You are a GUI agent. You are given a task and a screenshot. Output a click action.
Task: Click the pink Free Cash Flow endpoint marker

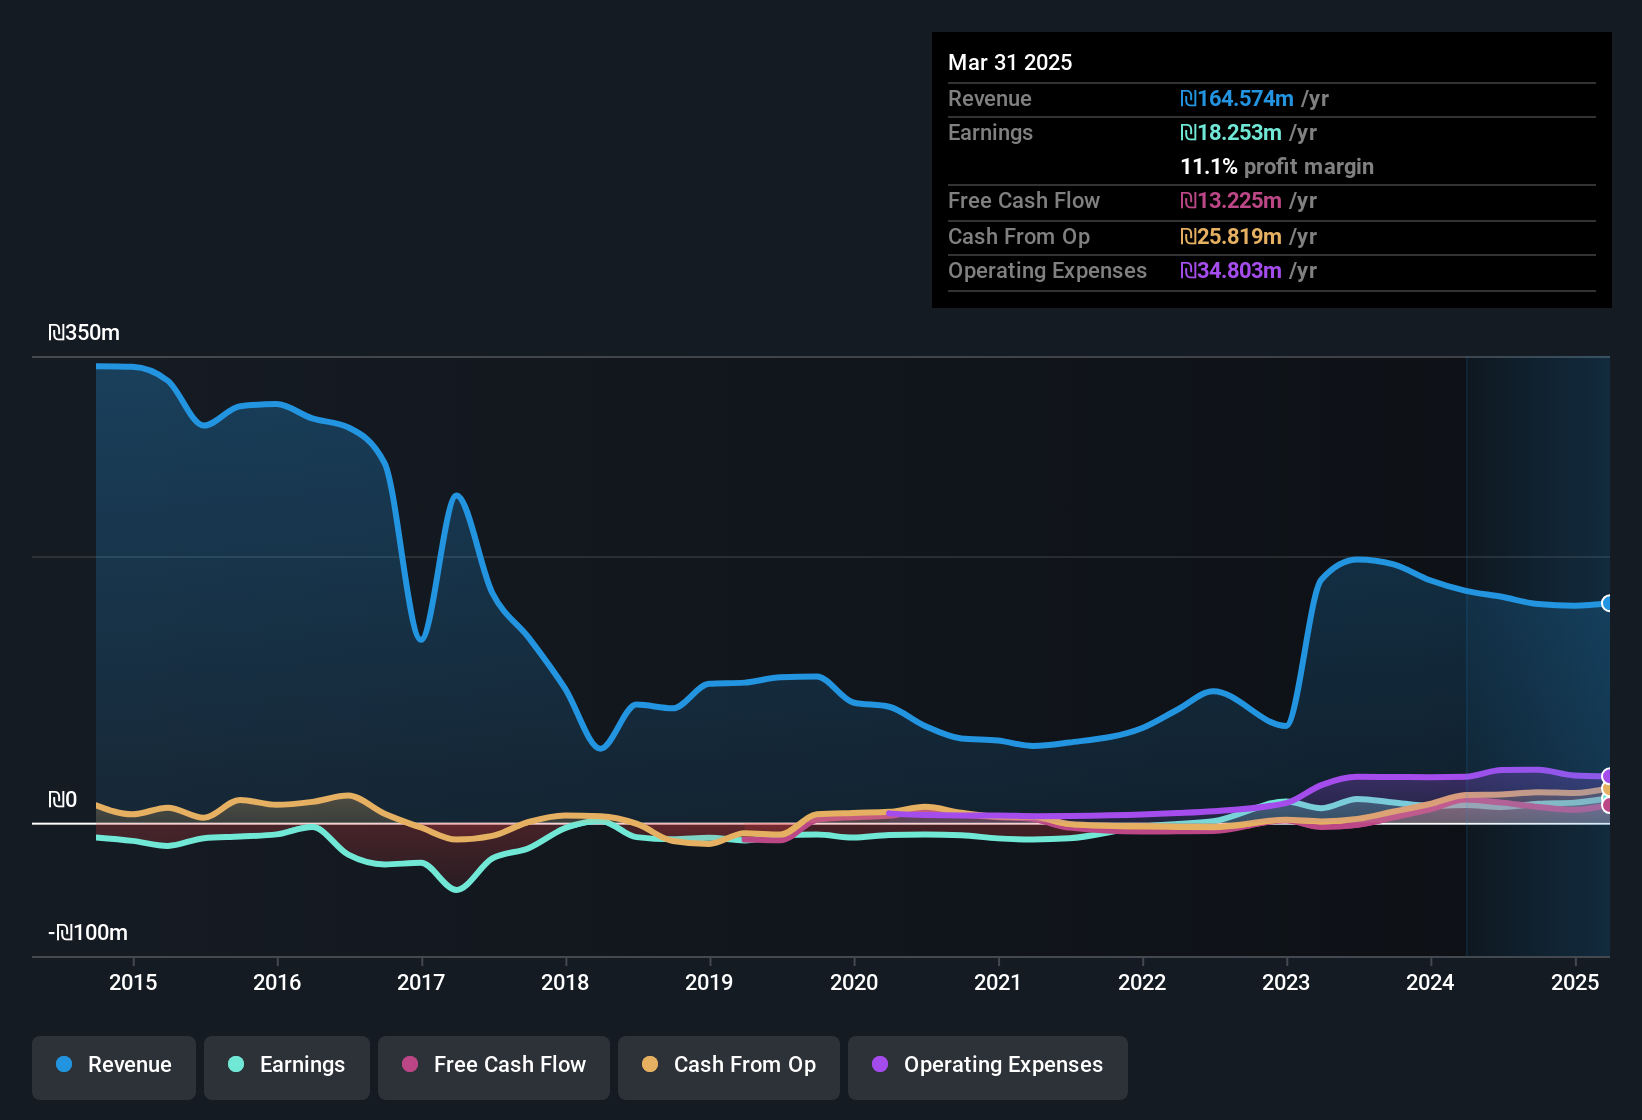click(1608, 805)
